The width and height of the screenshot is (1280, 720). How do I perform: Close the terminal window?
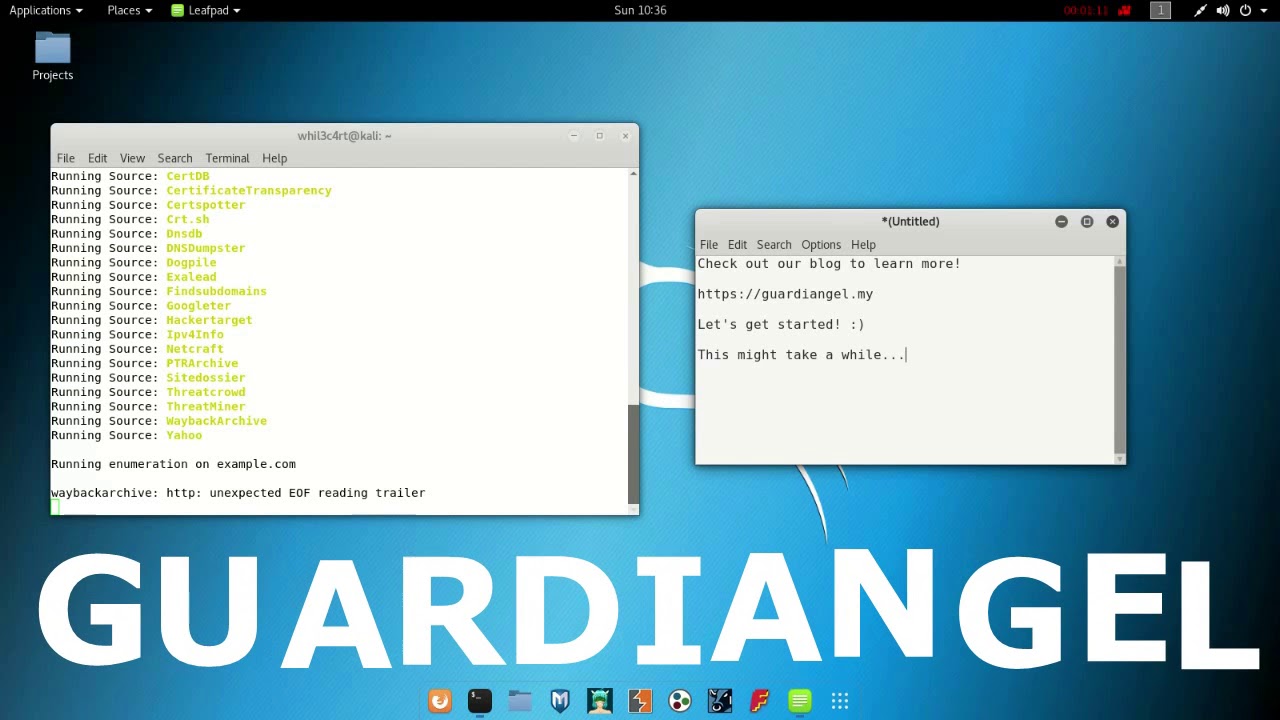pyautogui.click(x=625, y=136)
